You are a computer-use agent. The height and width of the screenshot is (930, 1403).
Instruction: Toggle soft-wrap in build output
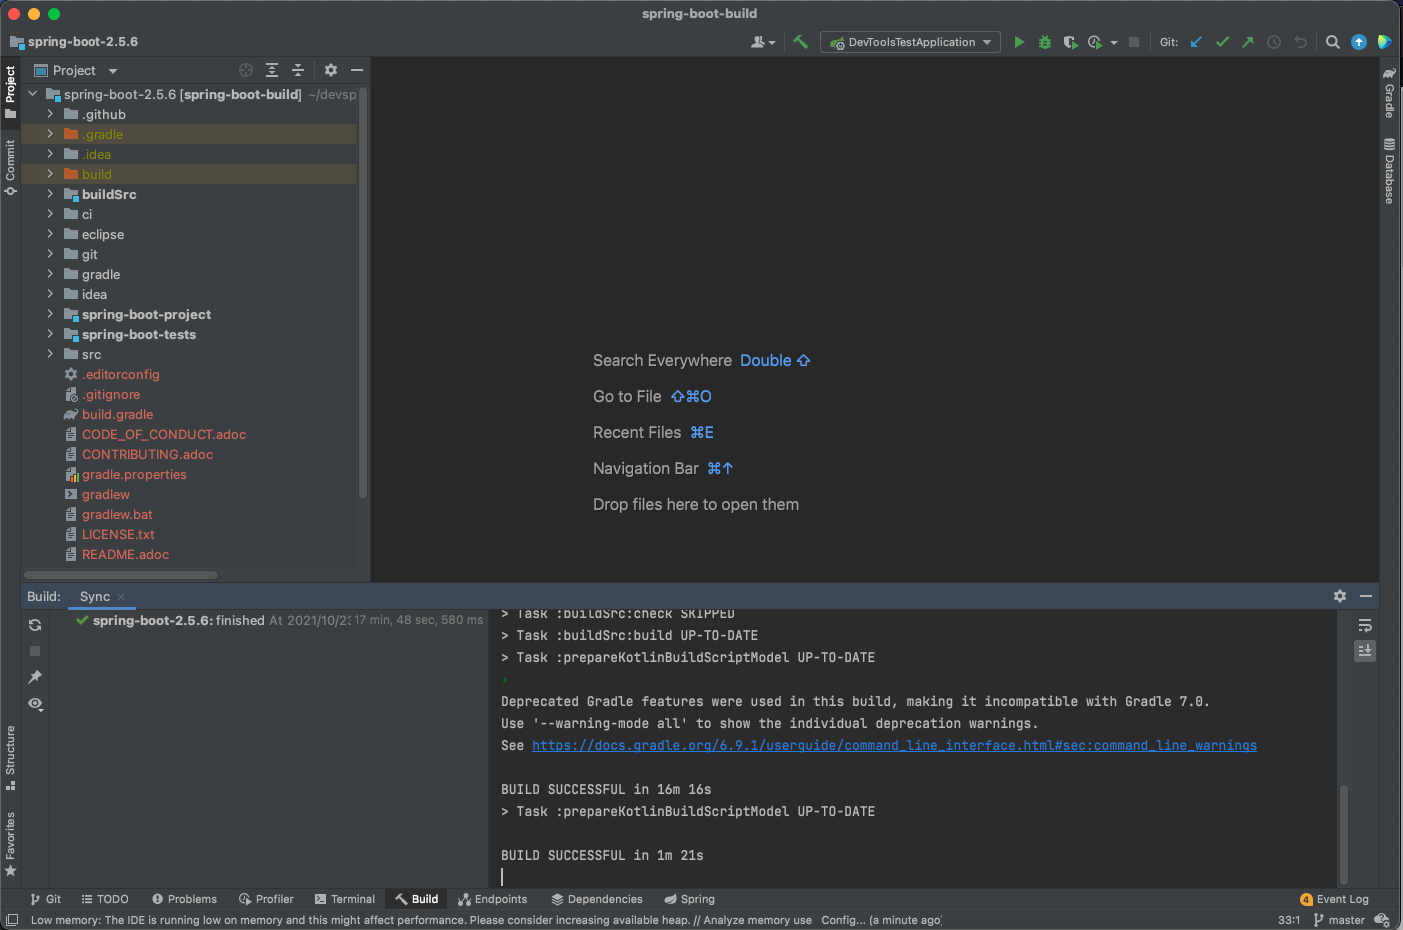pos(1365,625)
